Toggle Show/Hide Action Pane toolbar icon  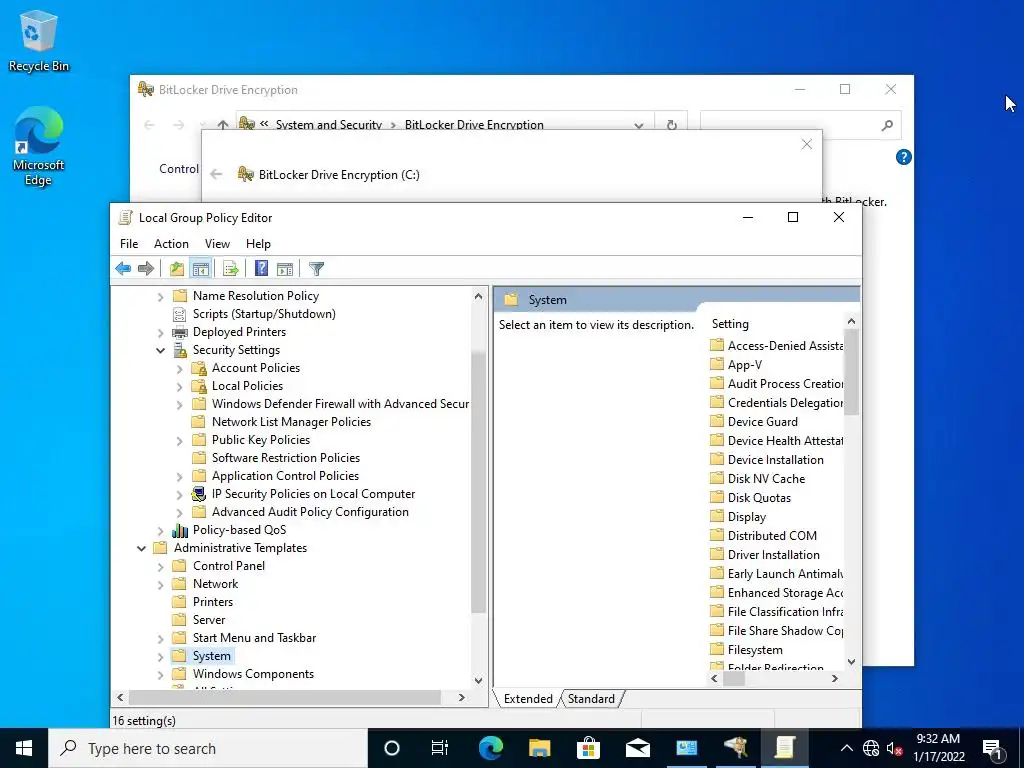tap(285, 268)
